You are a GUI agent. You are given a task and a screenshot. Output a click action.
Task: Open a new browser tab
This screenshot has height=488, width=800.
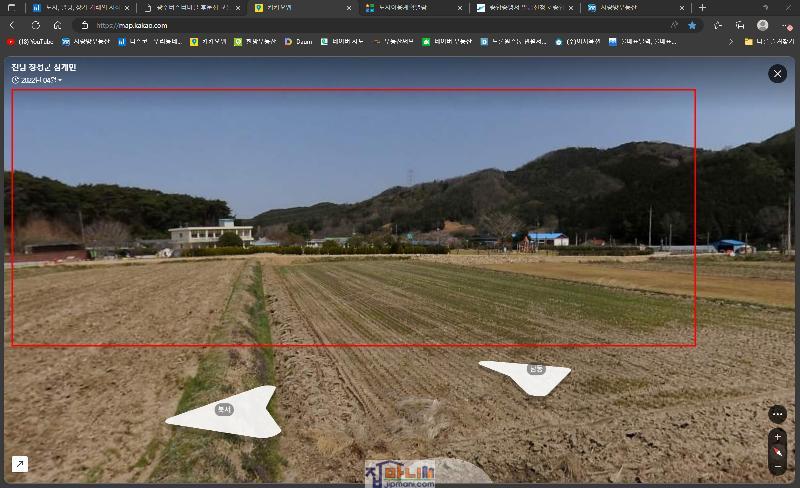[x=702, y=7]
